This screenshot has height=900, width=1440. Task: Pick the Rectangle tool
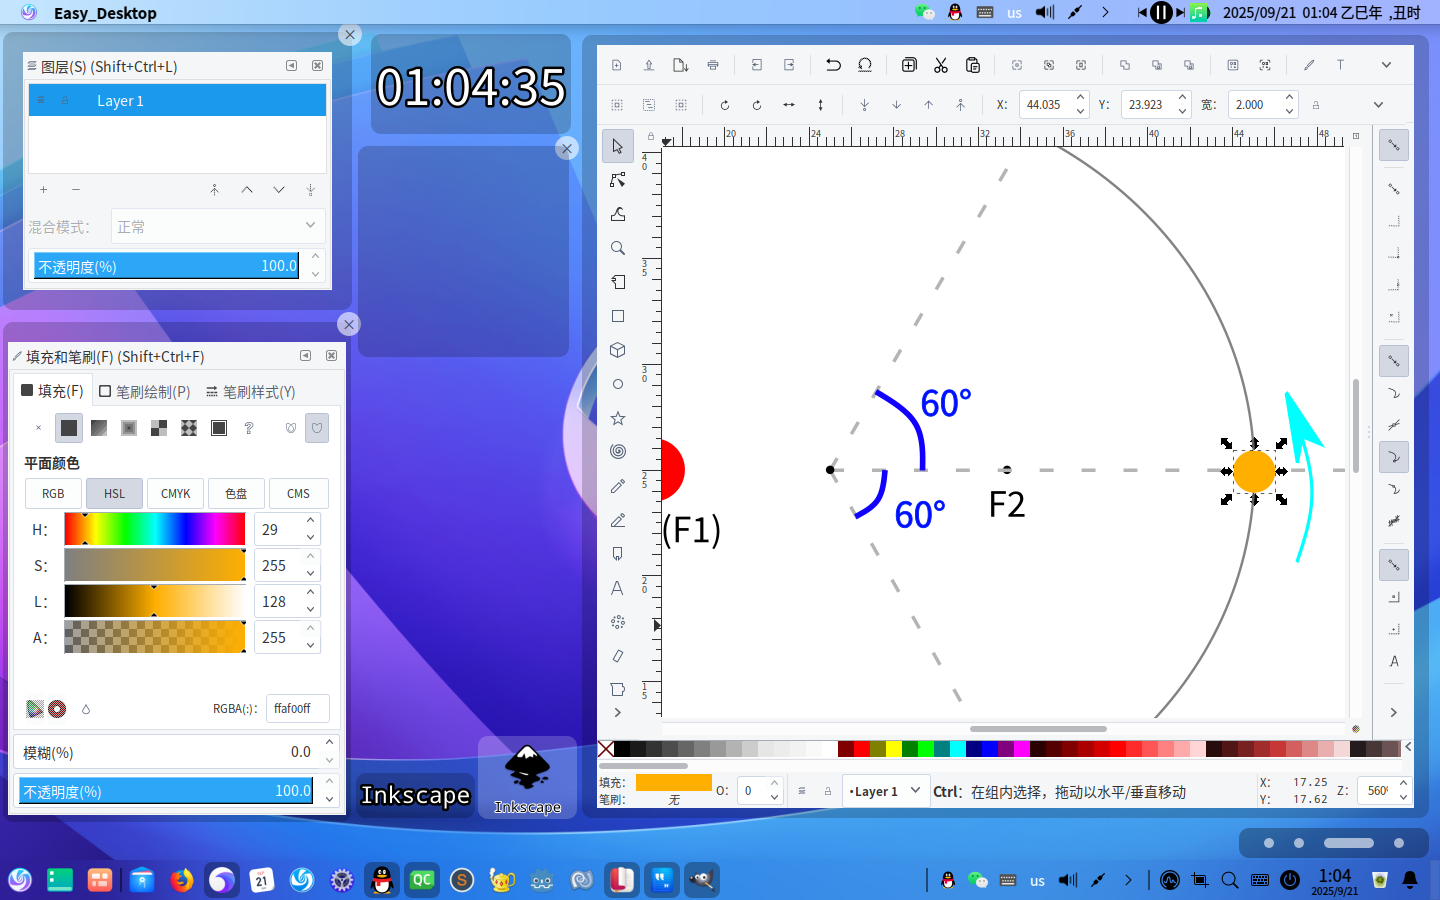(618, 316)
